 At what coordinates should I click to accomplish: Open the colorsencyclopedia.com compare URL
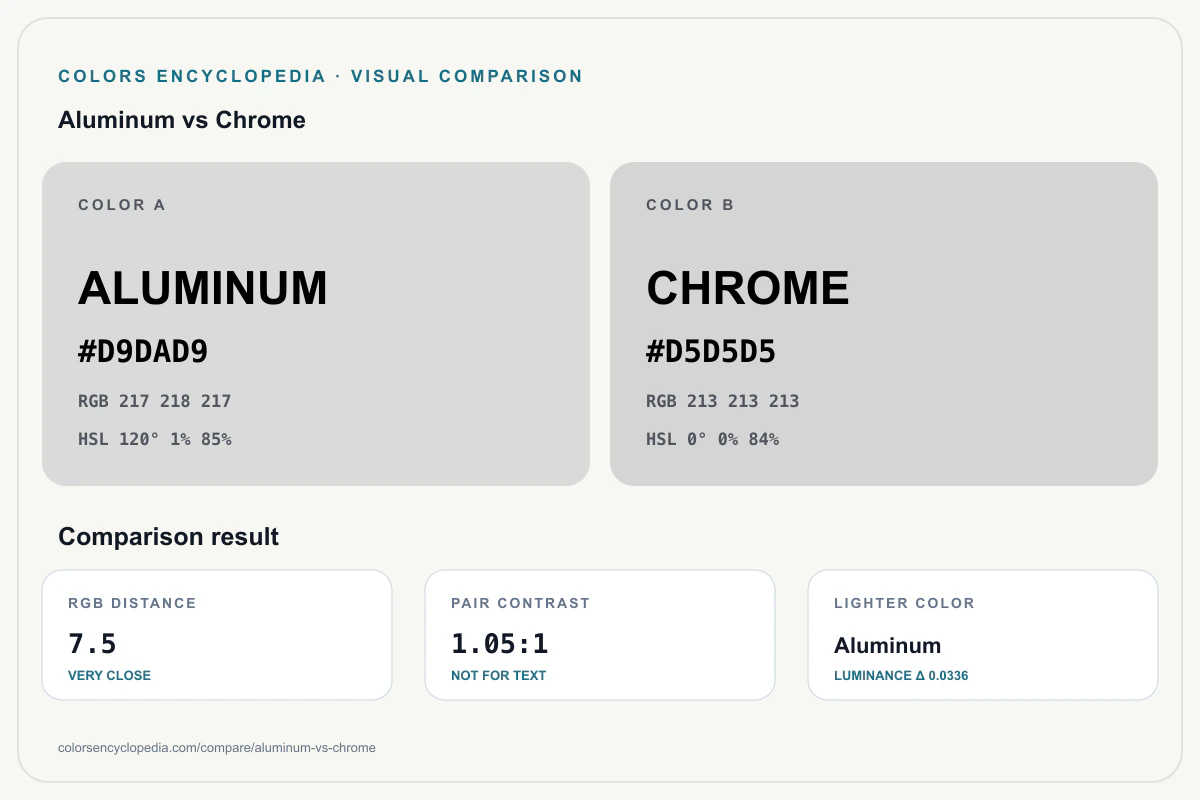coord(217,748)
